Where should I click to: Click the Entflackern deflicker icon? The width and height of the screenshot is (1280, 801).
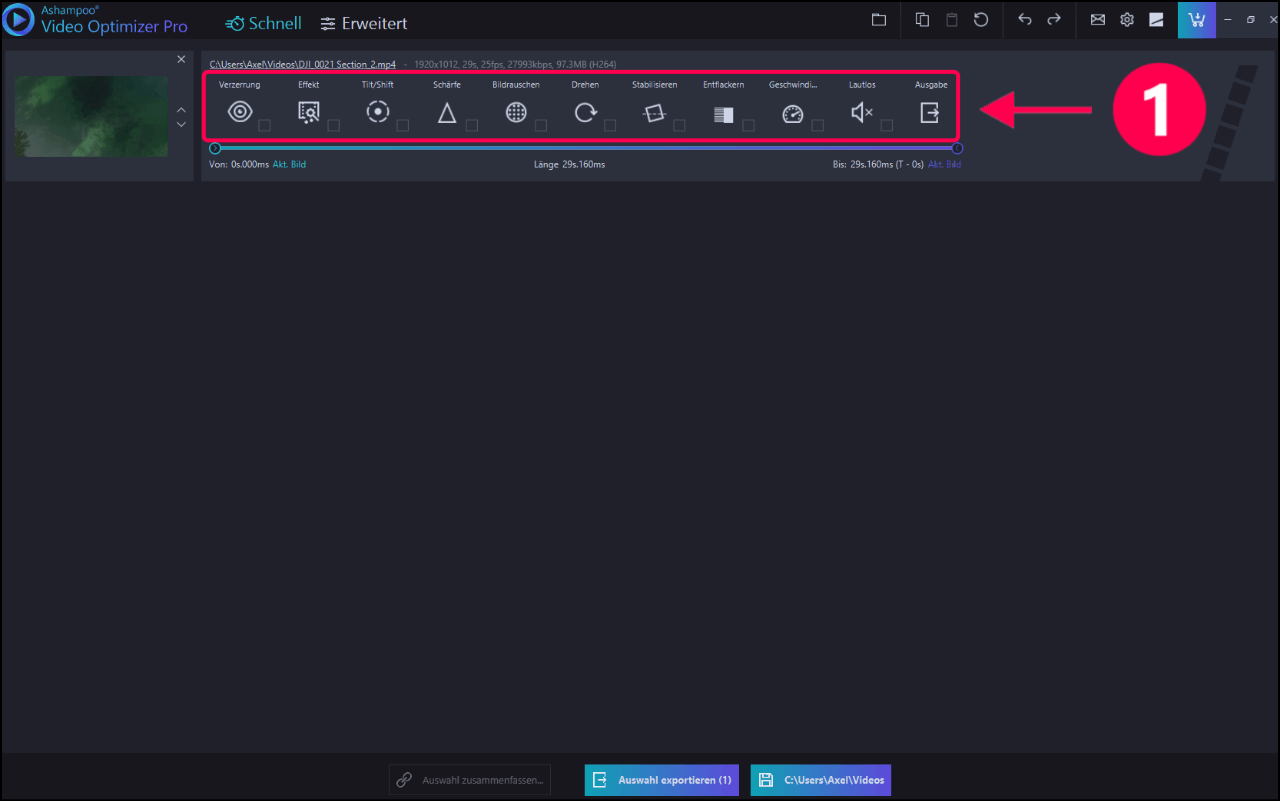point(723,114)
